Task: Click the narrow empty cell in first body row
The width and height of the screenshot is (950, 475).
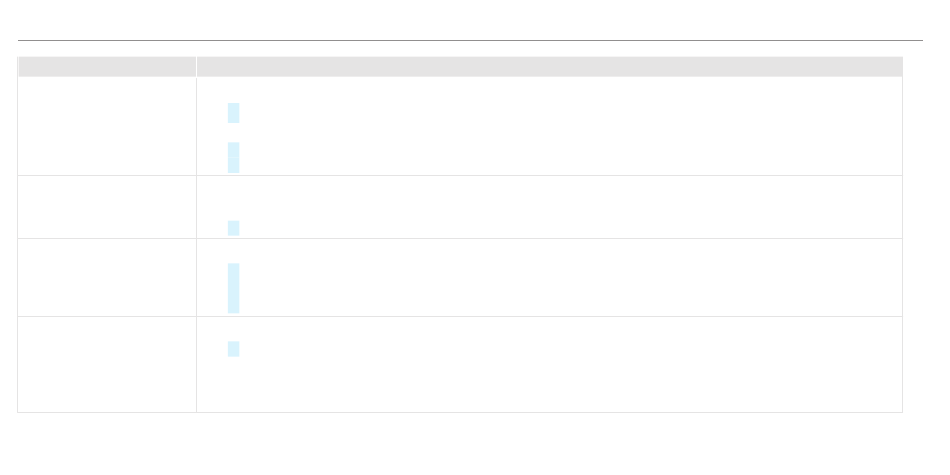Action: [107, 126]
